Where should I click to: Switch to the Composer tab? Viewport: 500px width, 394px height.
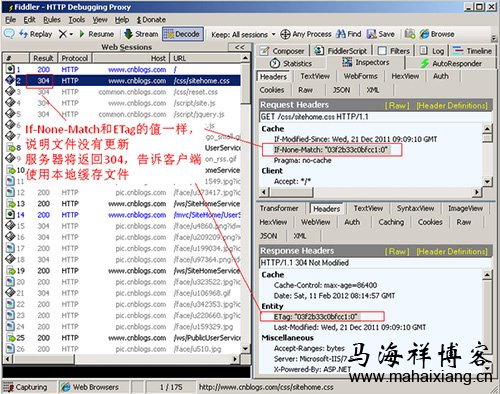coord(283,51)
